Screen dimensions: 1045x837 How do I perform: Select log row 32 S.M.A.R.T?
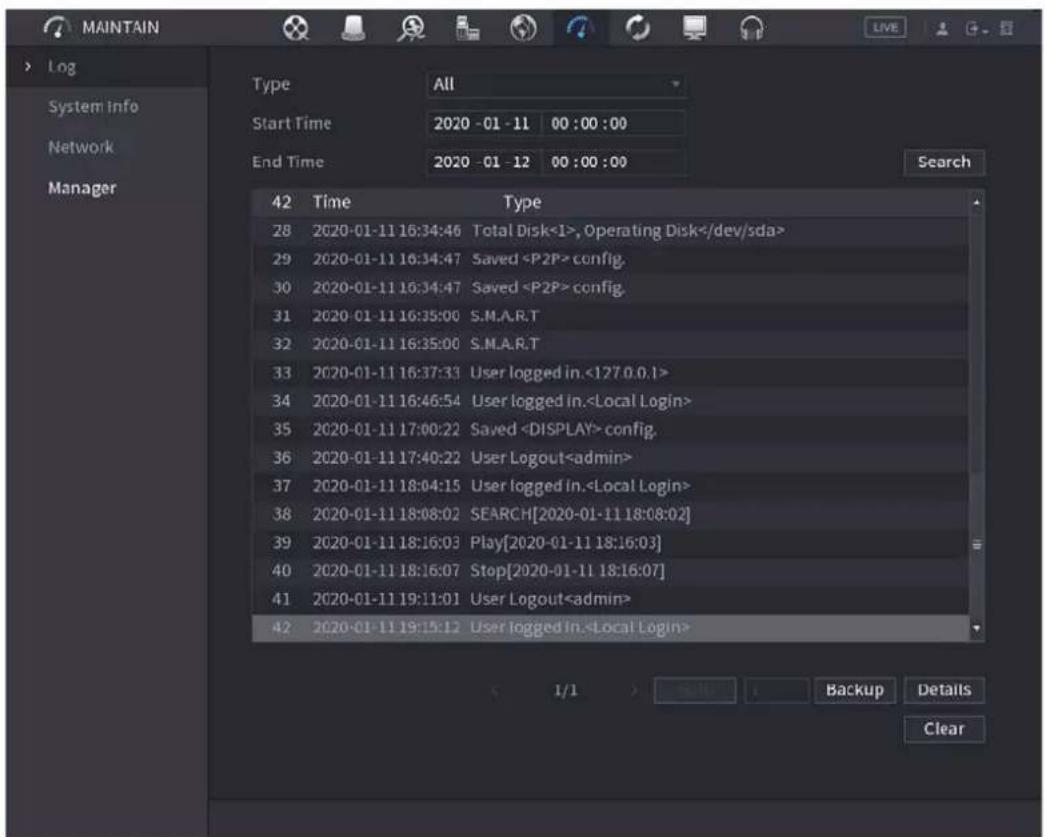610,344
